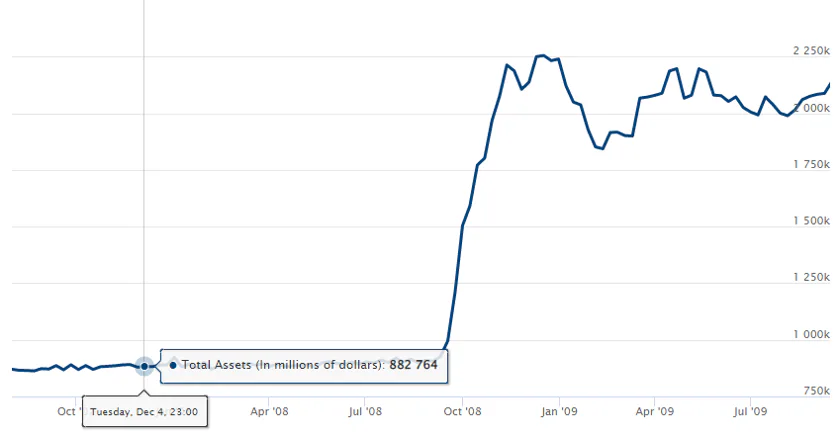840x438 pixels.
Task: Click the 2 000k y-axis label
Action: pyautogui.click(x=811, y=108)
